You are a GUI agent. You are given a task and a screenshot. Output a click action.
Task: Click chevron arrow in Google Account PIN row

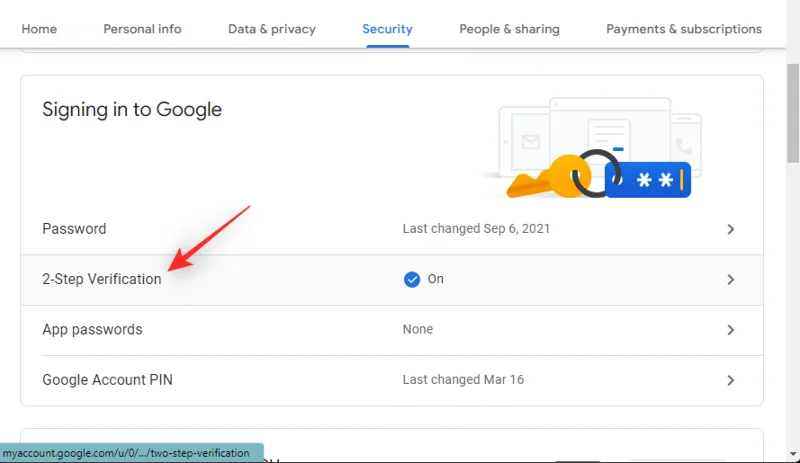[x=731, y=380]
